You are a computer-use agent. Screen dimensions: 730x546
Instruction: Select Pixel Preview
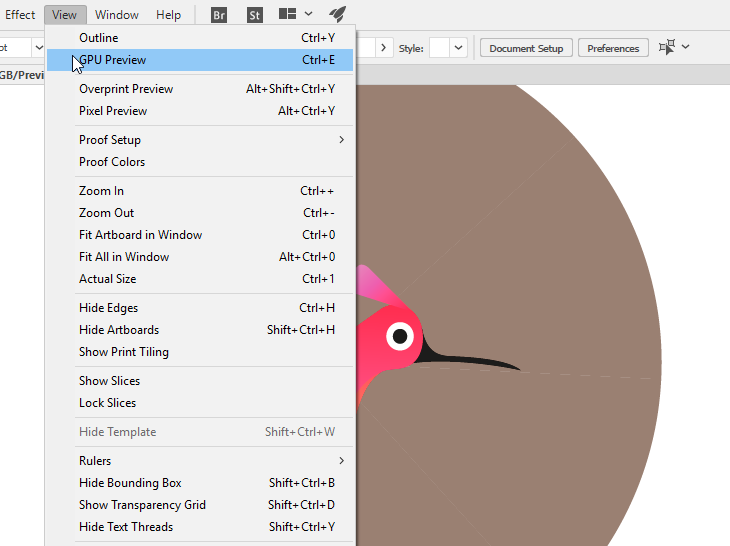[x=200, y=111]
